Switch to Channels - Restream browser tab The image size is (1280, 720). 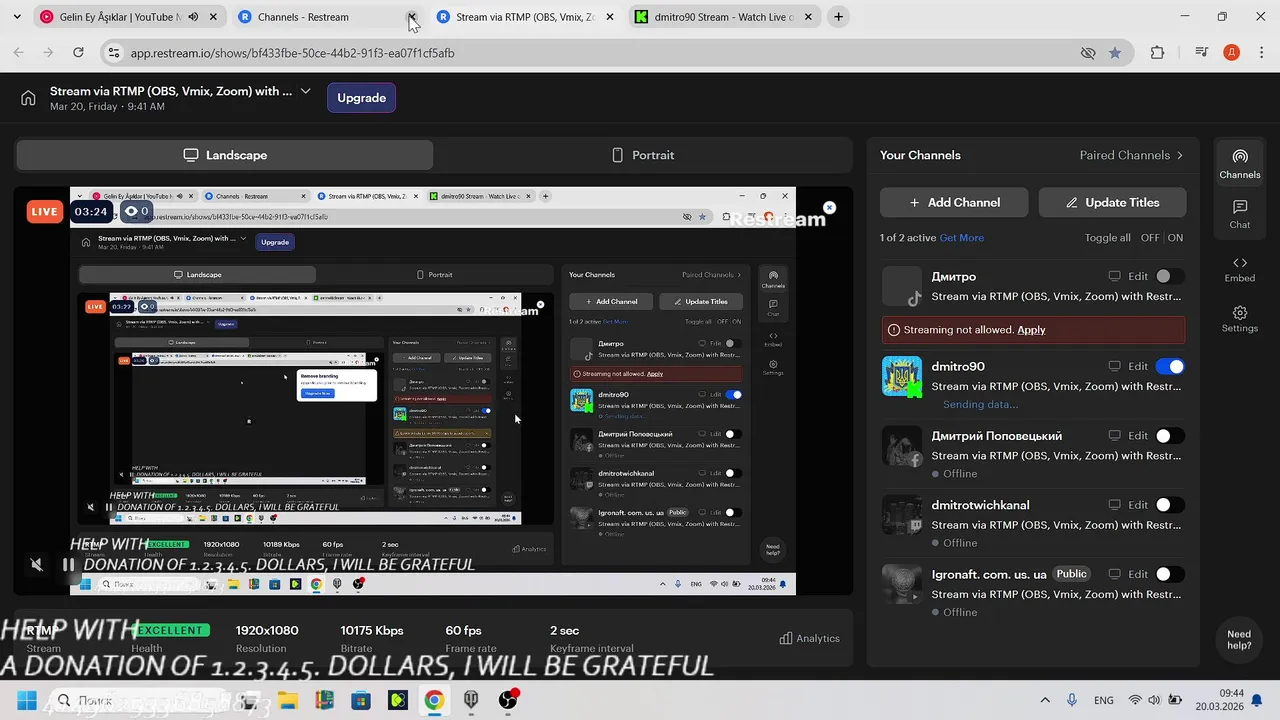coord(327,17)
